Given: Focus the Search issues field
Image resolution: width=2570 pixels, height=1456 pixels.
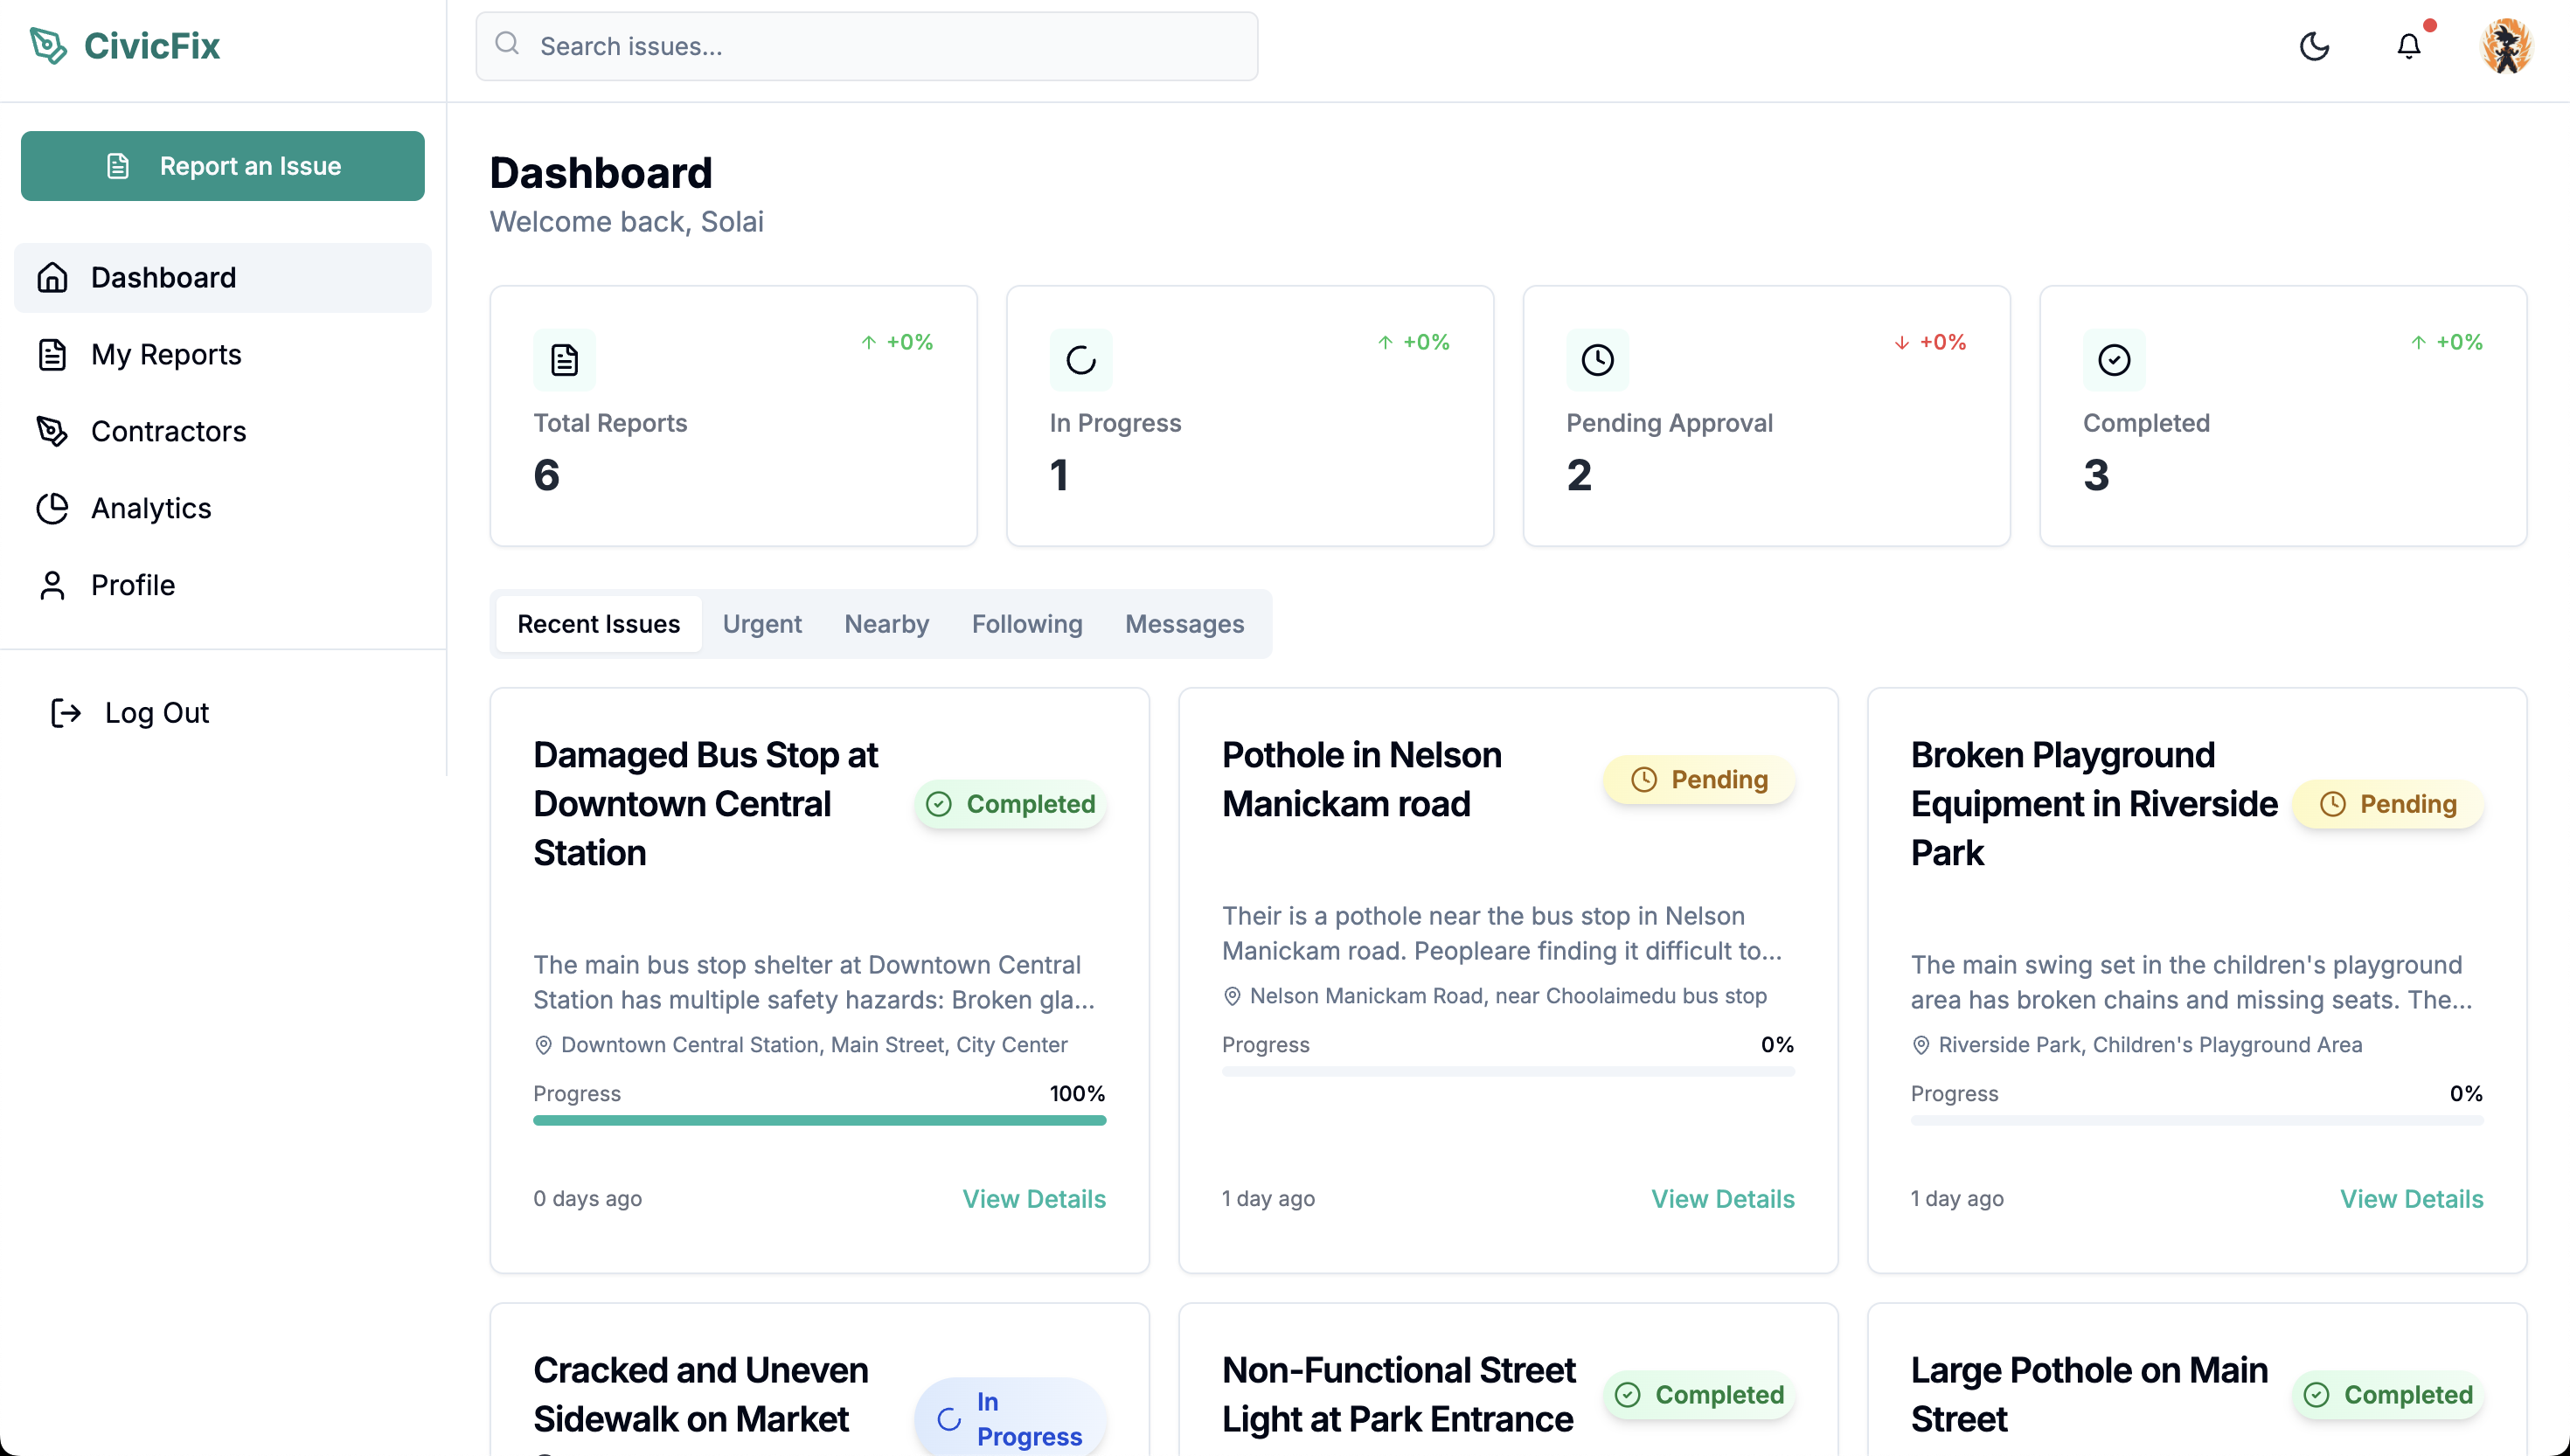Looking at the screenshot, I should (867, 46).
